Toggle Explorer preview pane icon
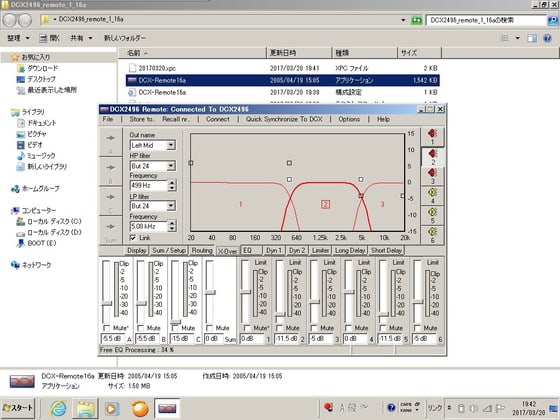The height and width of the screenshot is (420, 560). [532, 38]
